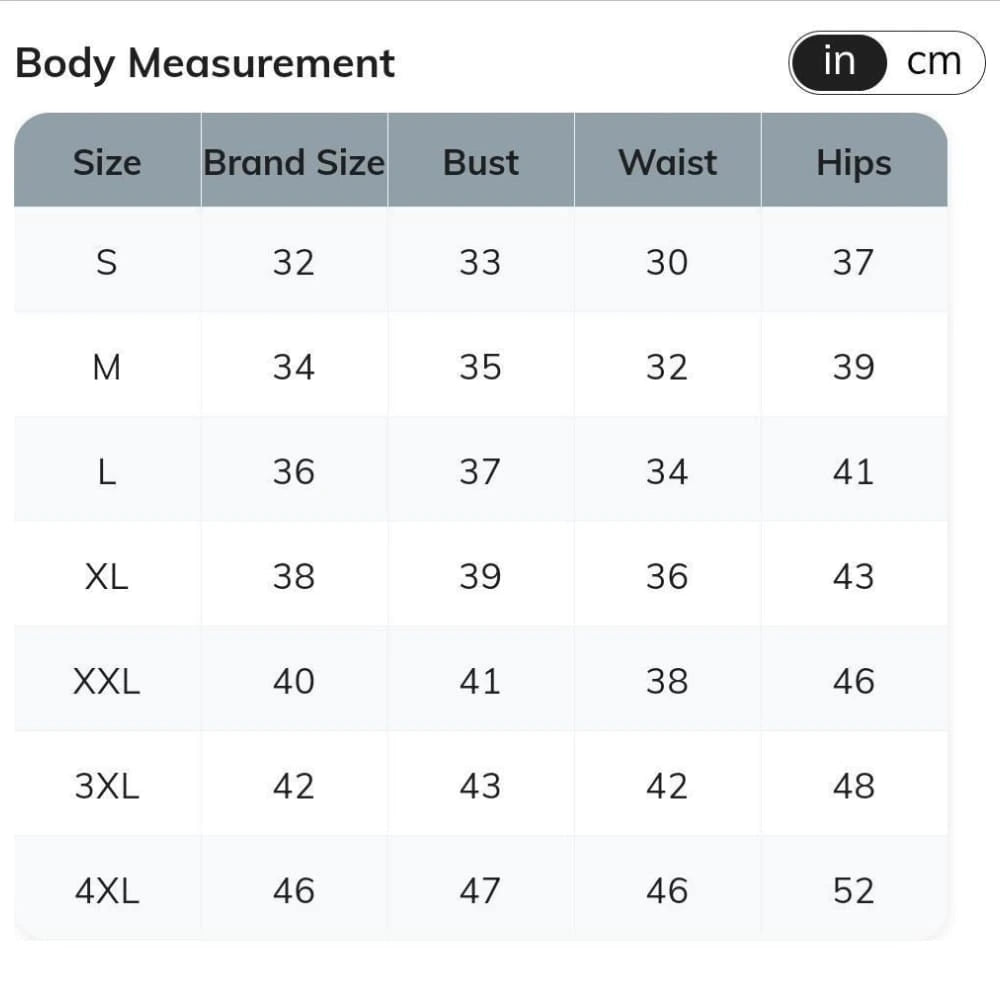
Task: Select the 4XL size row label
Action: (x=107, y=890)
